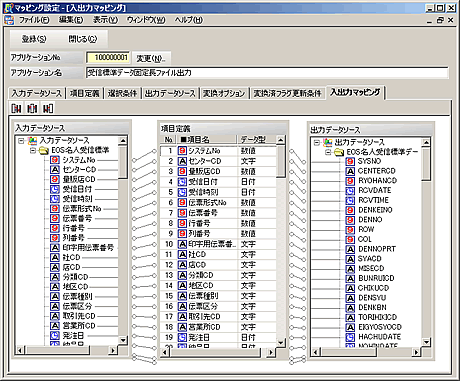
Task: Click third mapping toolbar icon below tabs
Action: [48, 108]
